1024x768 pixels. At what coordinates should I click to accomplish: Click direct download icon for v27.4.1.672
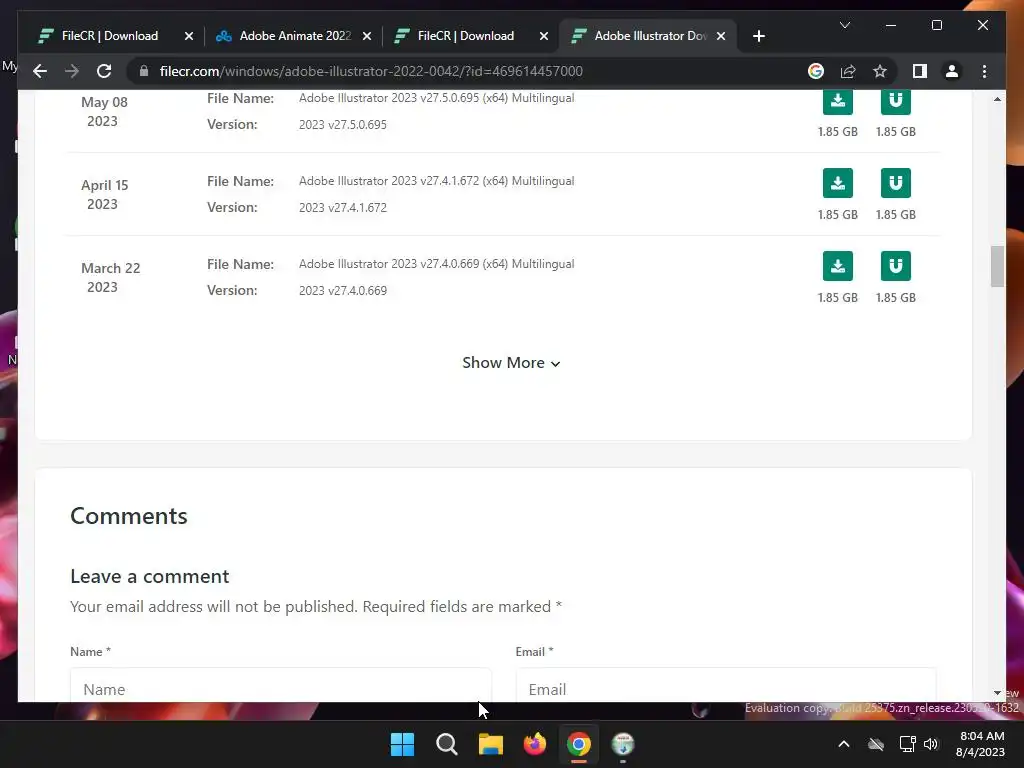(x=837, y=183)
